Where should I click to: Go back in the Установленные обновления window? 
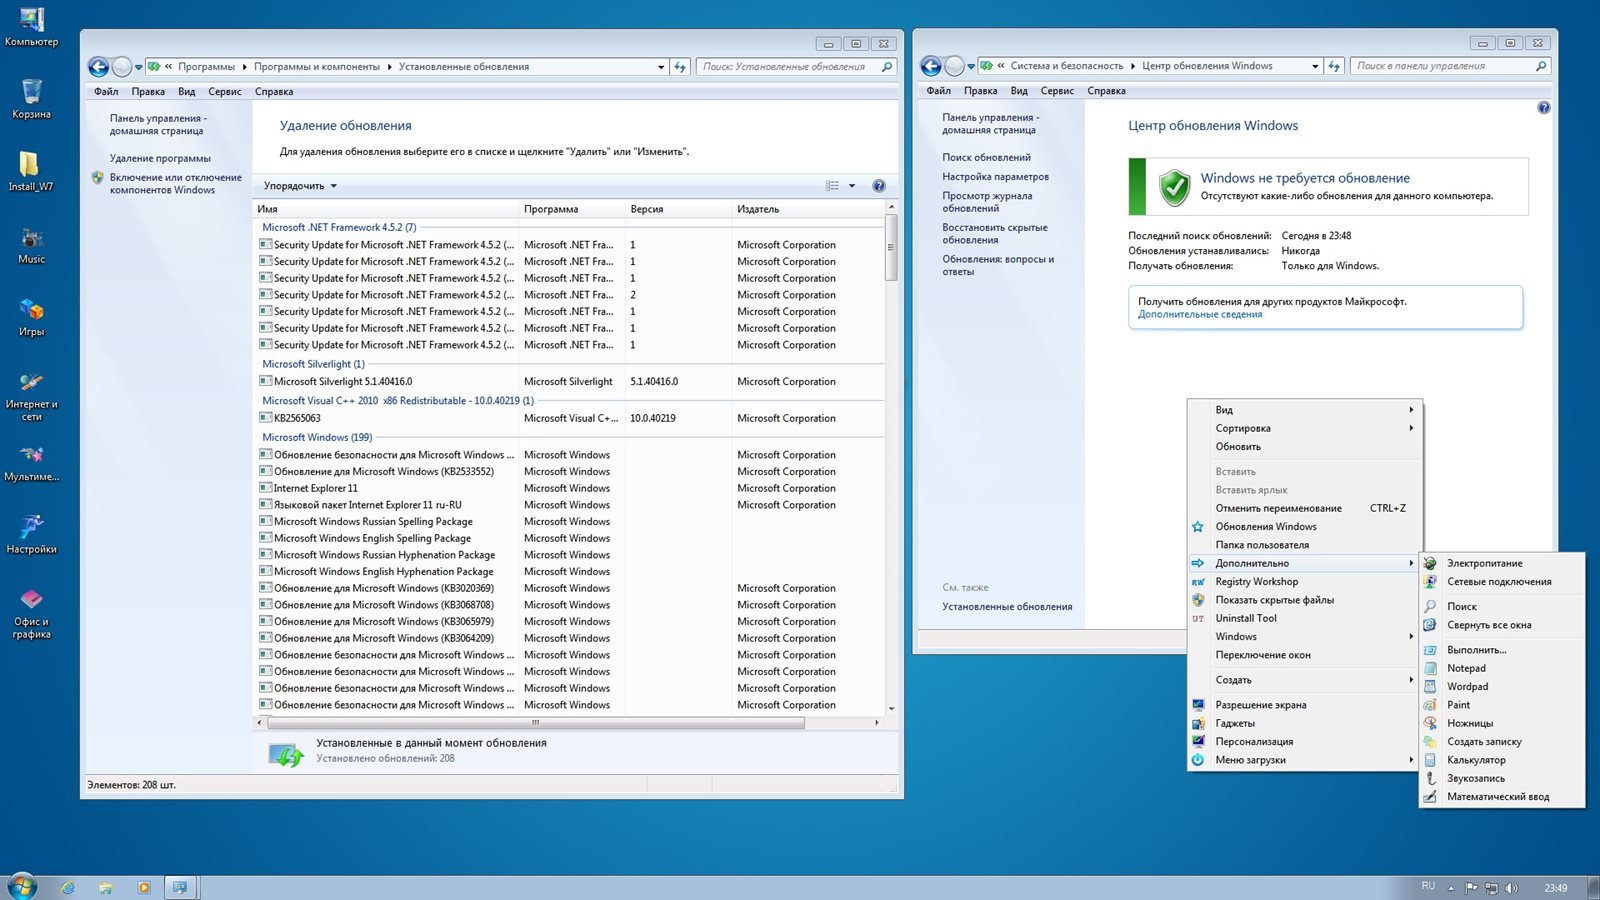[98, 67]
